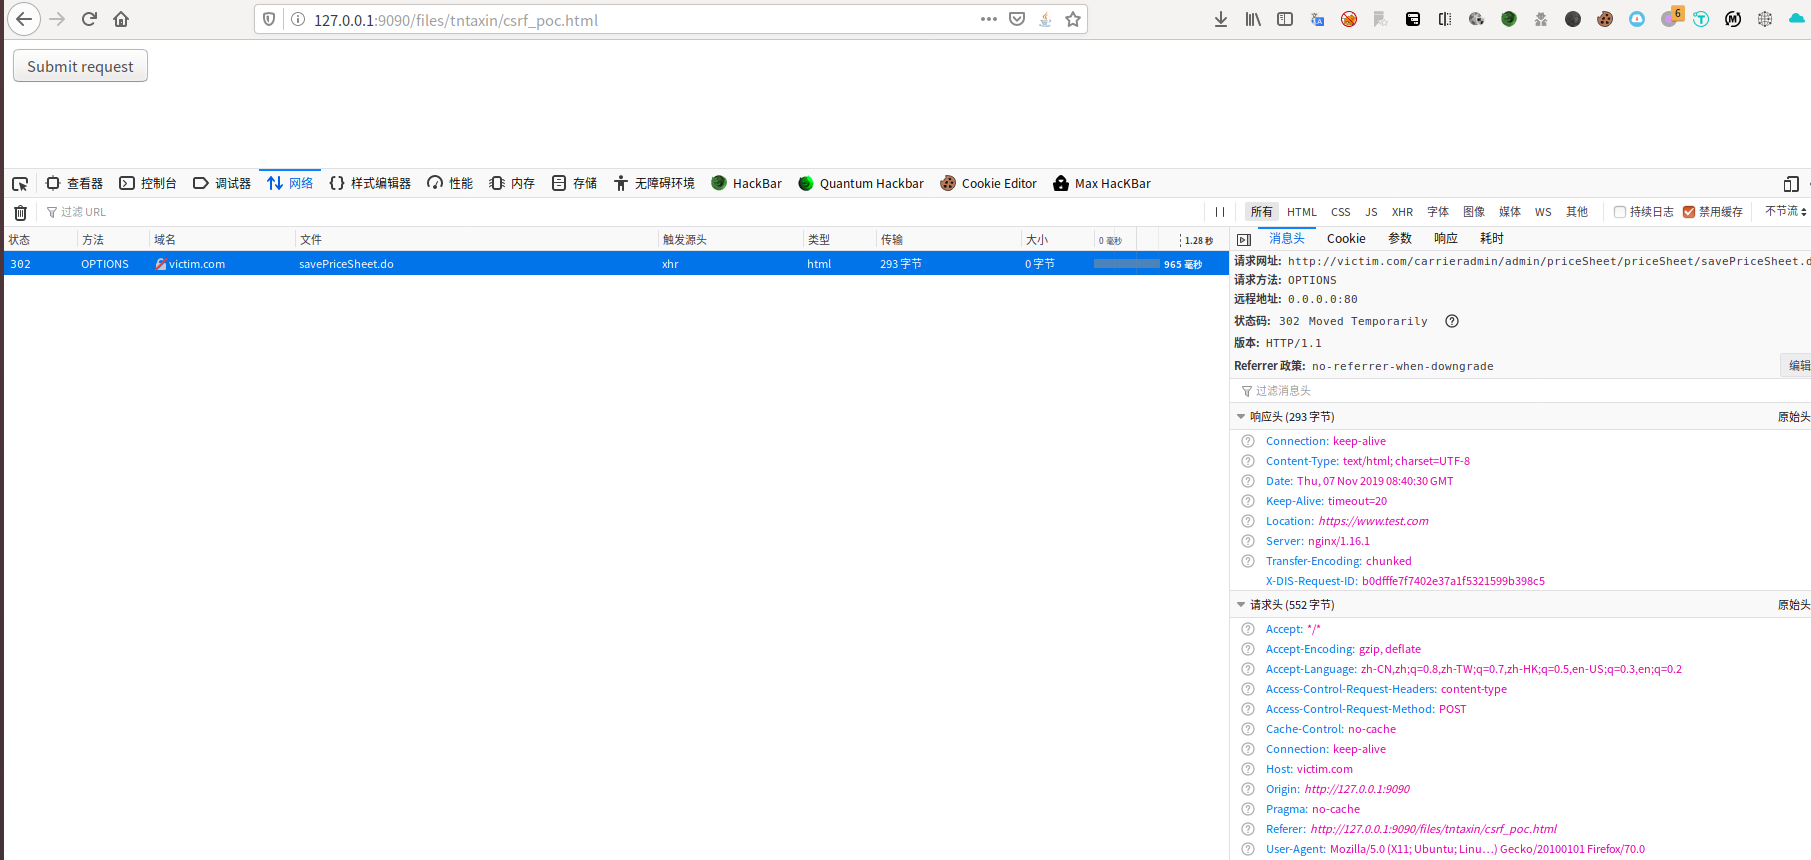The image size is (1811, 860).
Task: Open the teal cloud extension icon
Action: 1797,19
